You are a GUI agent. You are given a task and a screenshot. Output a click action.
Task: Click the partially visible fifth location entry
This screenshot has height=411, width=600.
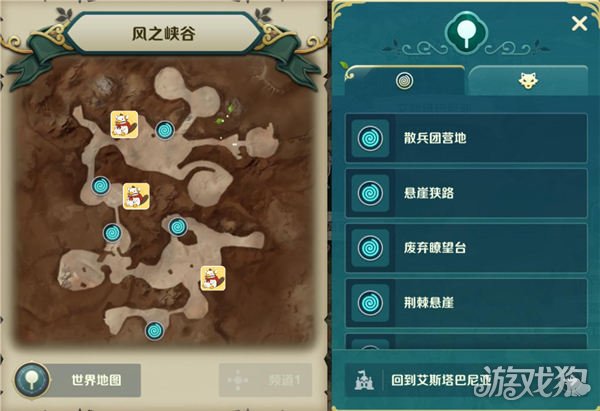[x=466, y=341]
